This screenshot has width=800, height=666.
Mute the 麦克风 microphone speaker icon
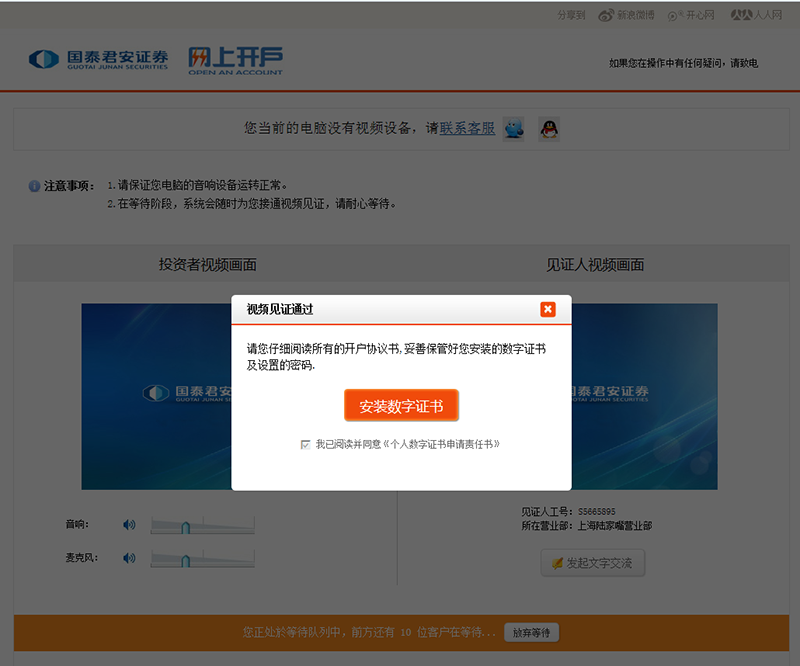coord(129,557)
